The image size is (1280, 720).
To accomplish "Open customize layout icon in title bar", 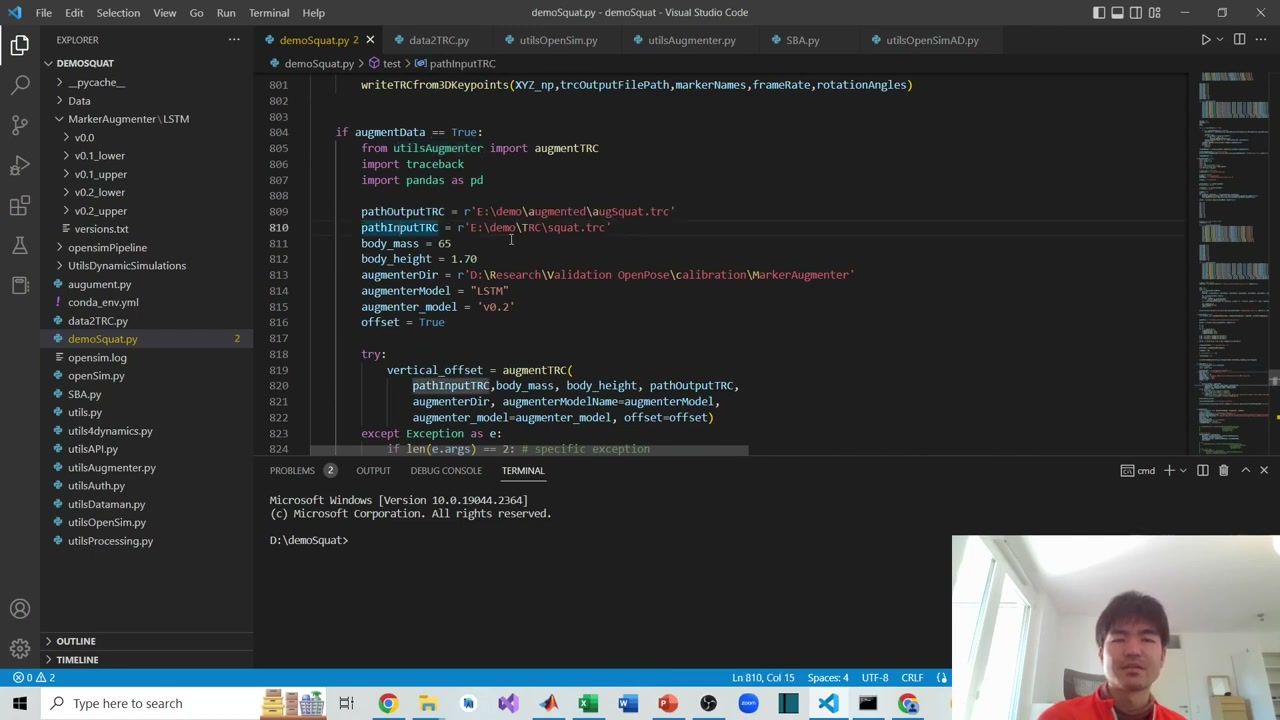I will [1155, 12].
